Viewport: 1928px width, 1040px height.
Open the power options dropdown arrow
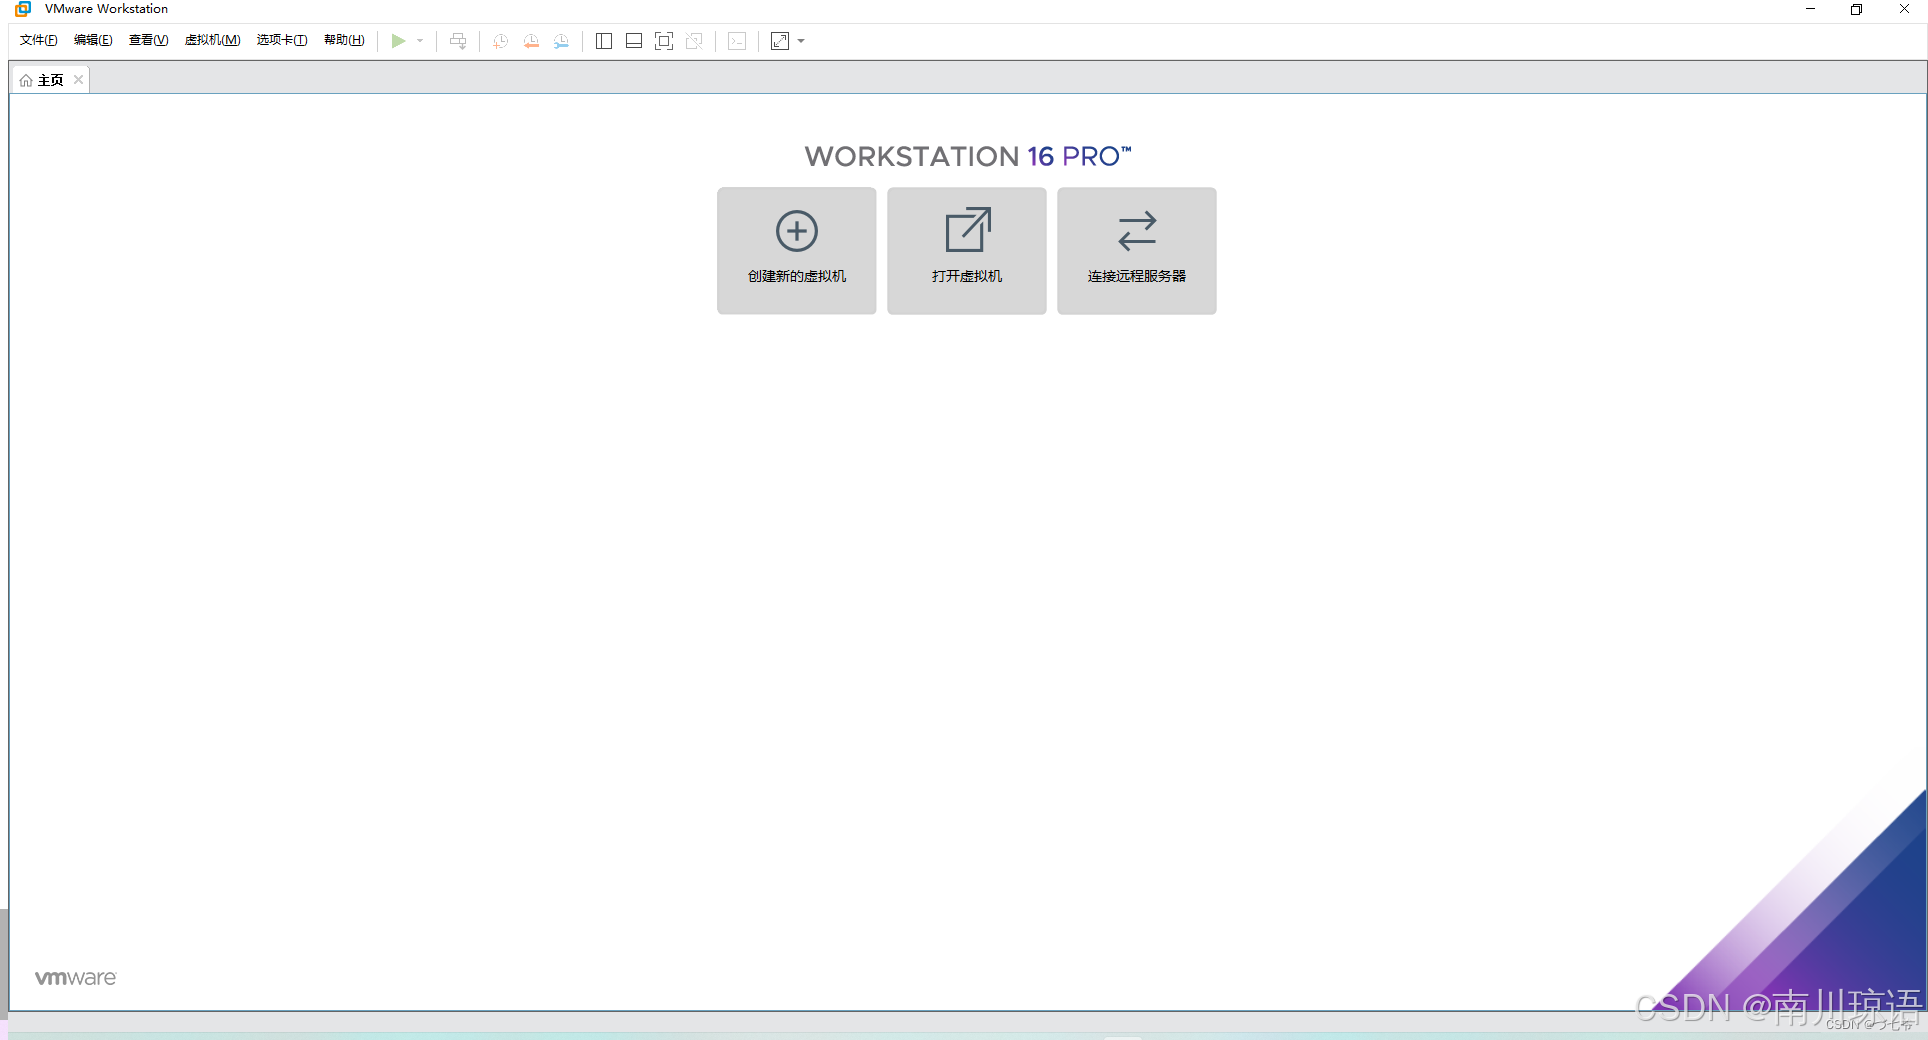420,41
